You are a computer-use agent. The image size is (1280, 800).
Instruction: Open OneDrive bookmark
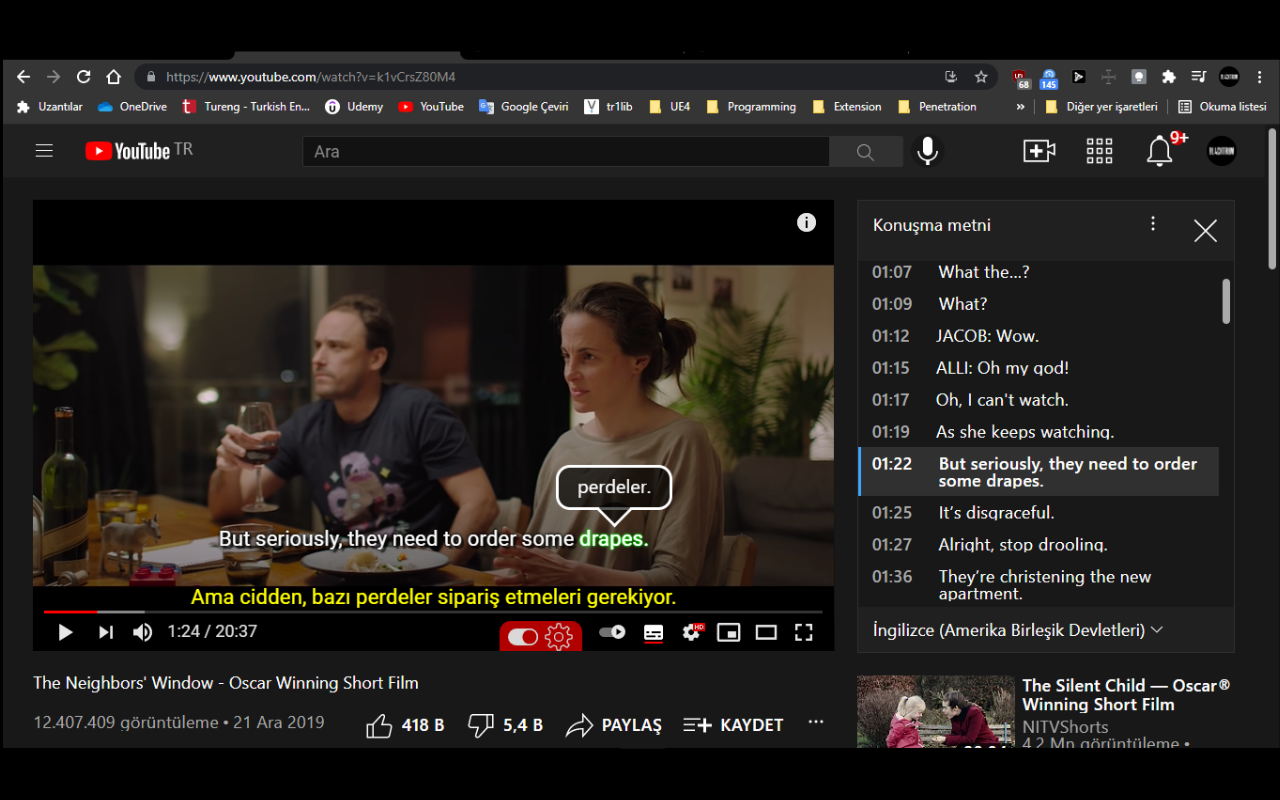132,107
